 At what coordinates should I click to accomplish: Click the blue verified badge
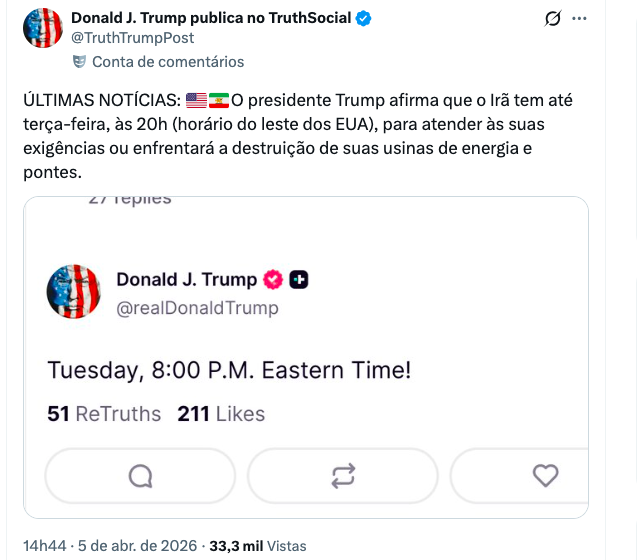[x=365, y=18]
